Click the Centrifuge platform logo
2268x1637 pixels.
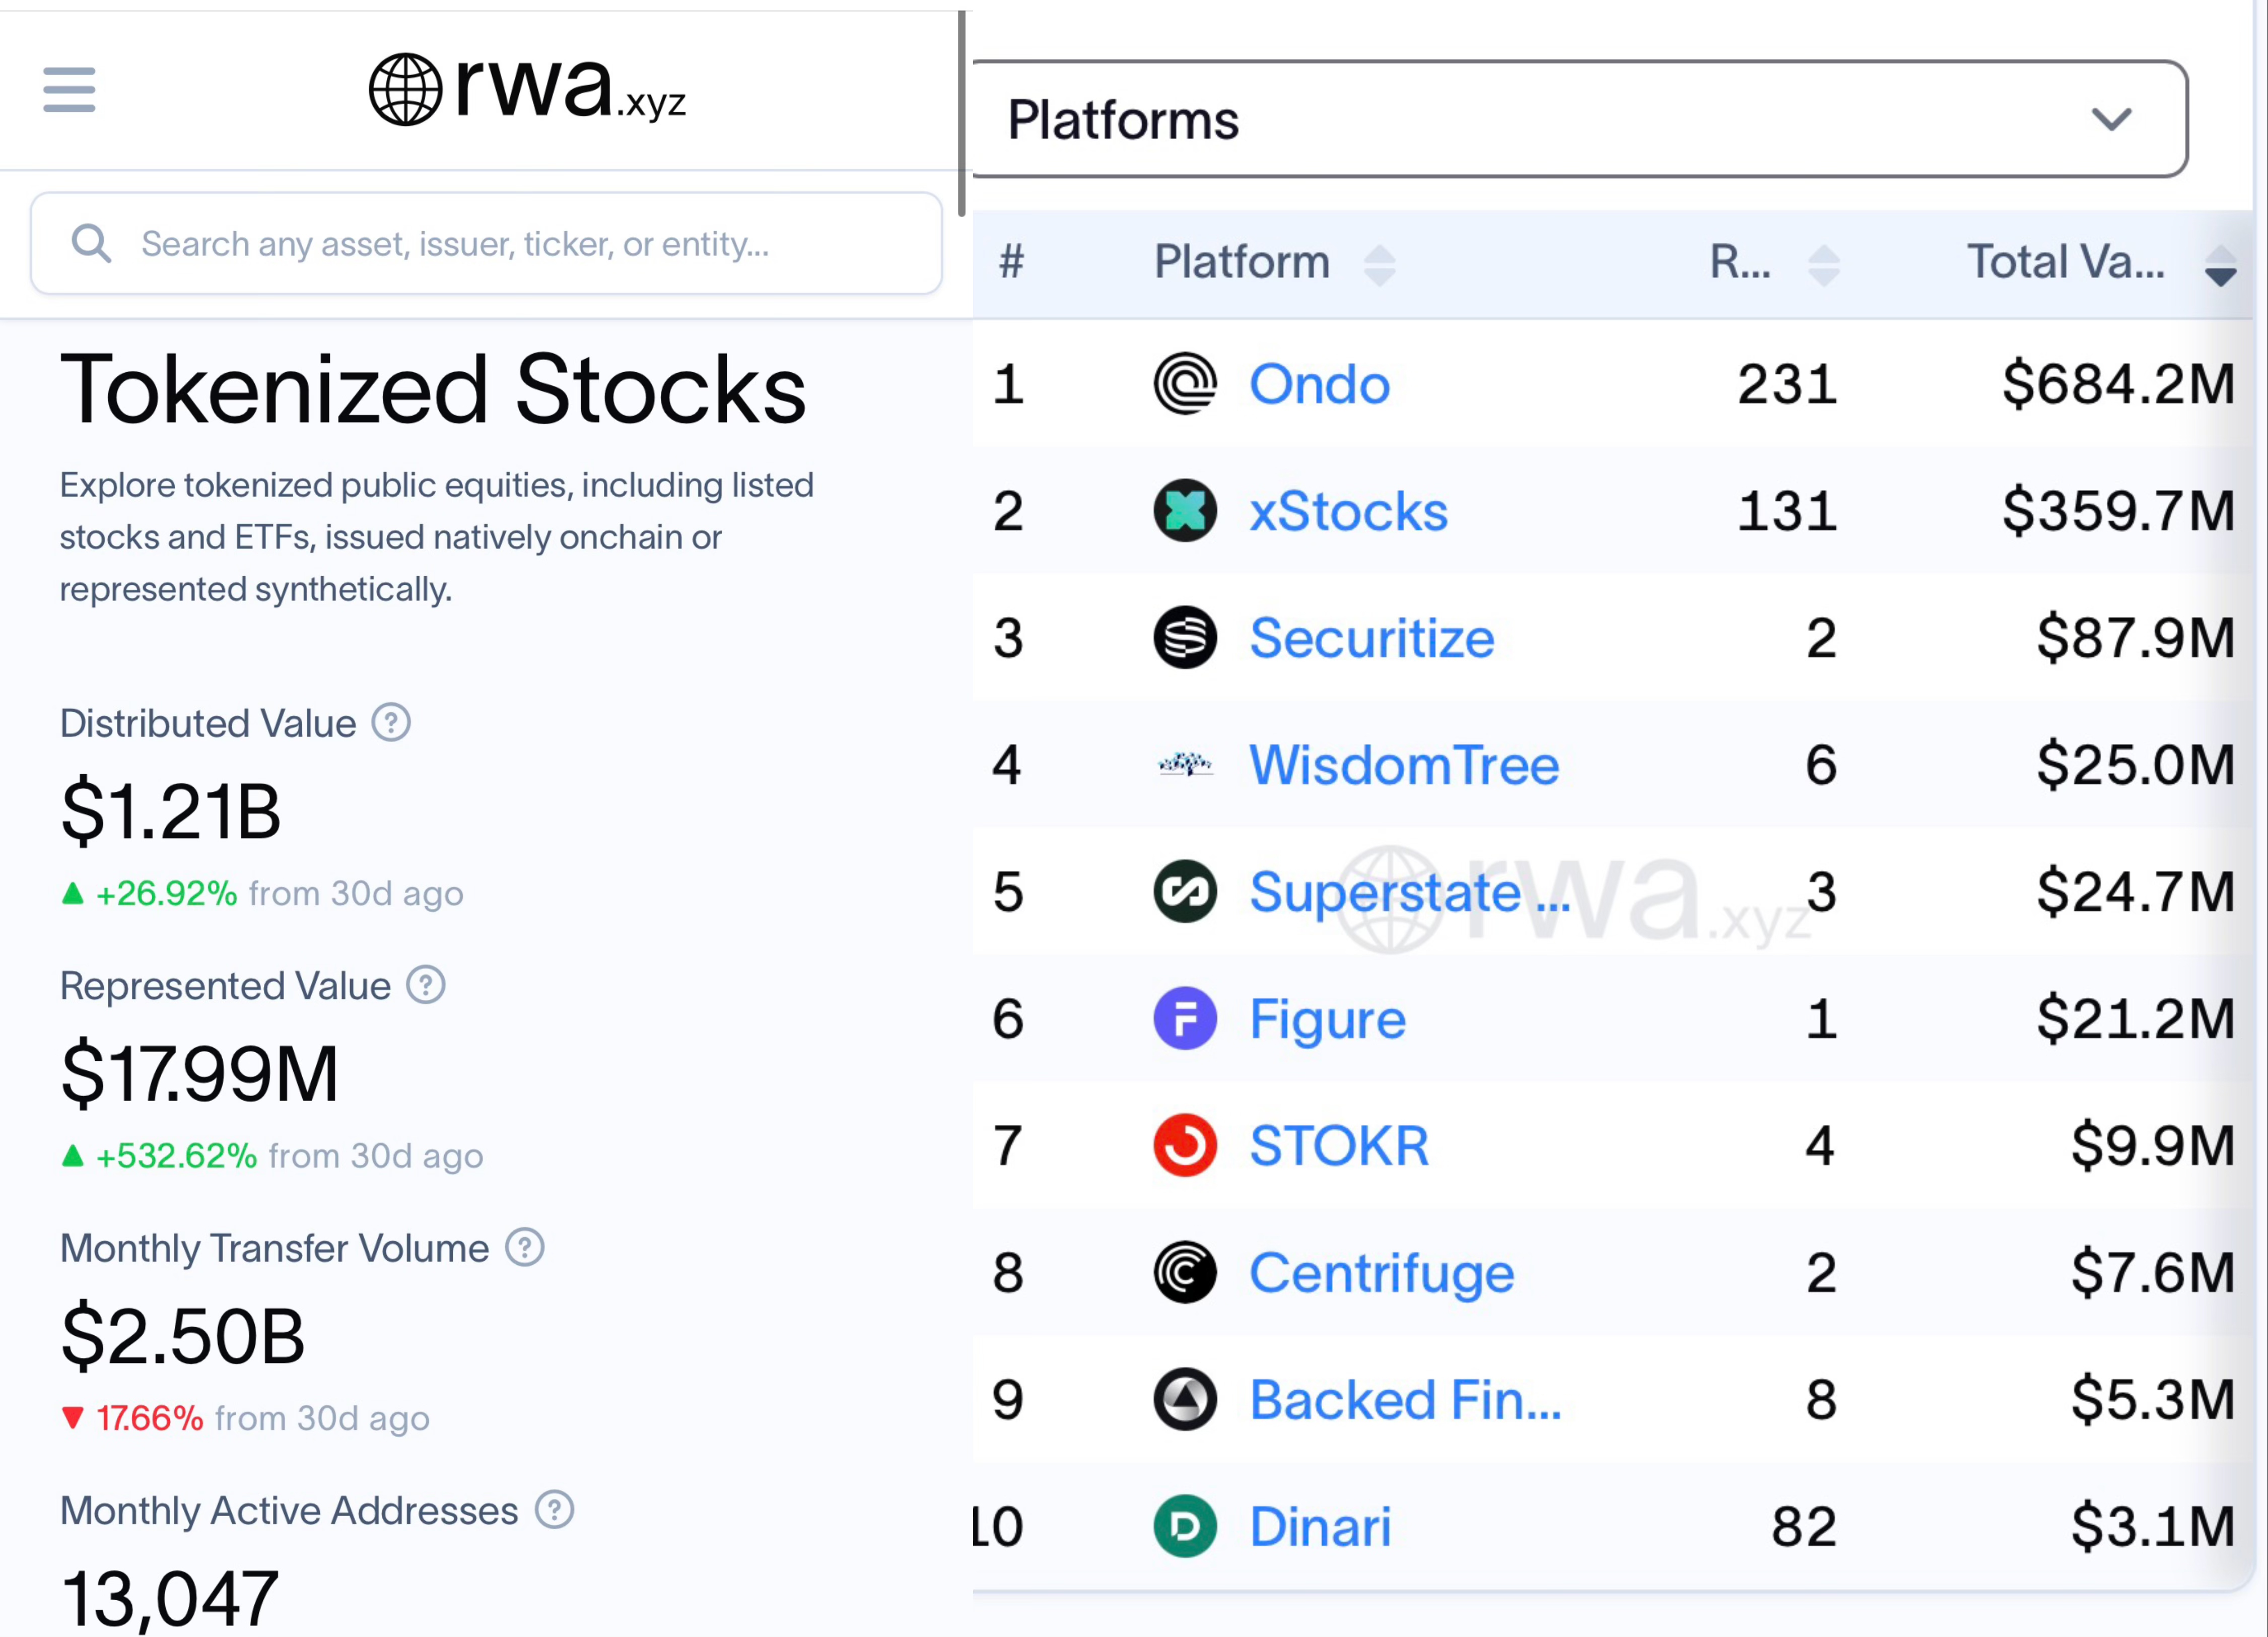click(1185, 1272)
